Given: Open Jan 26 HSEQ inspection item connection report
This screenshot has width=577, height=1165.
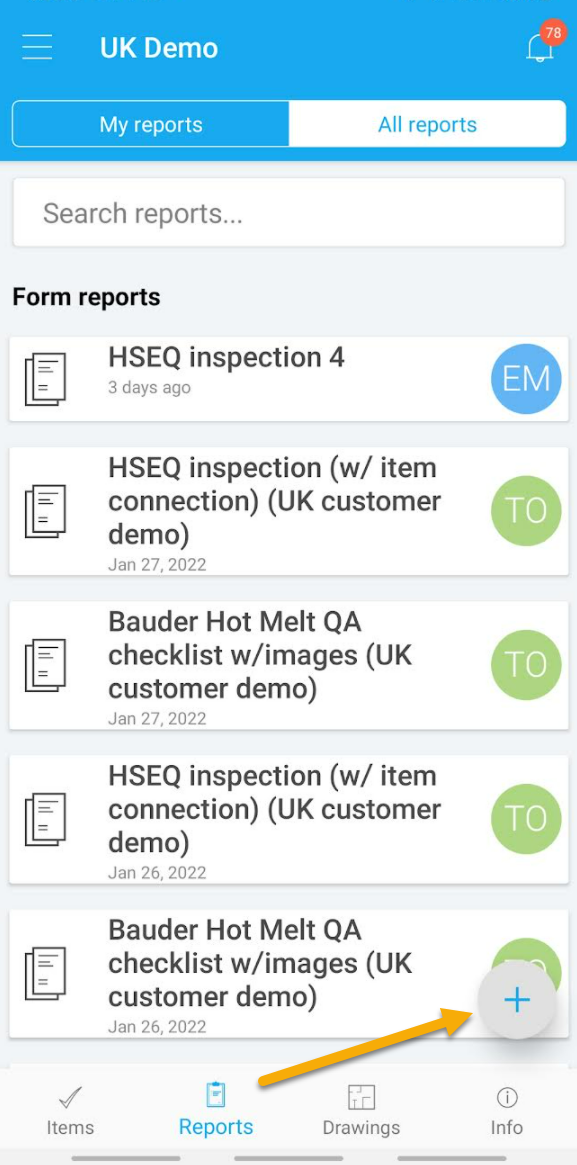Looking at the screenshot, I should tap(289, 819).
